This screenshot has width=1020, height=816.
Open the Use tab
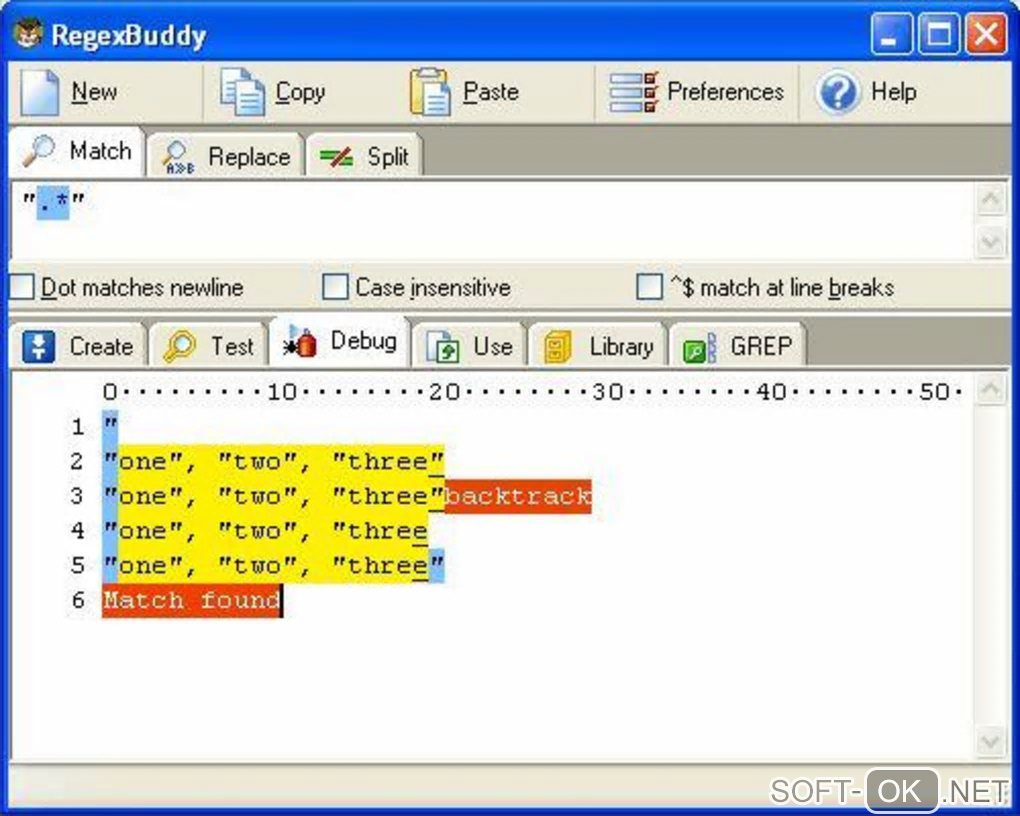pyautogui.click(x=469, y=344)
